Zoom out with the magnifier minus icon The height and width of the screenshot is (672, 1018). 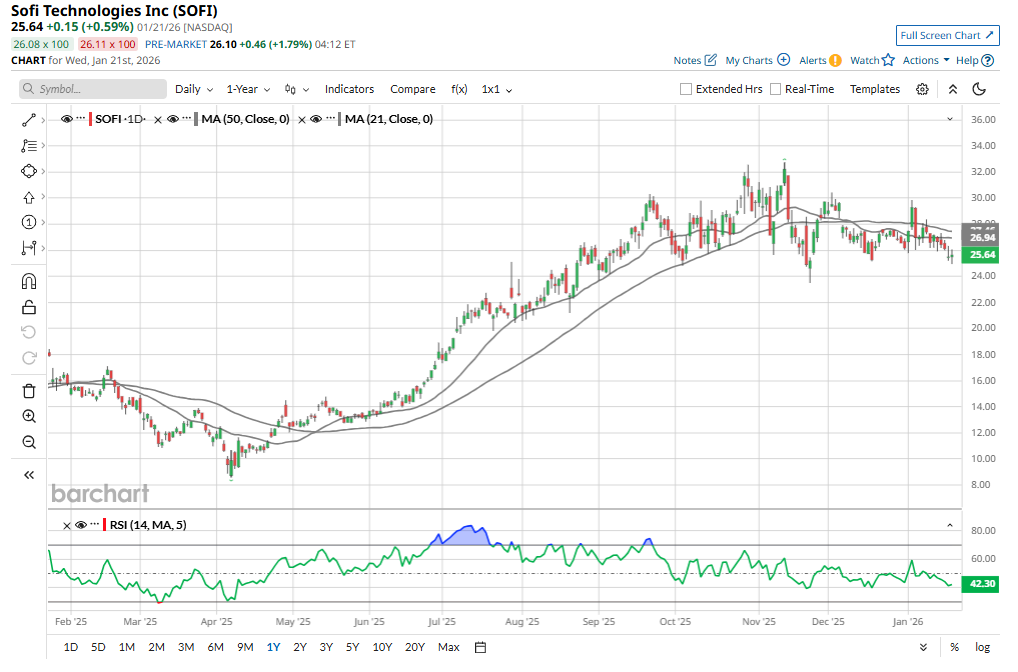pyautogui.click(x=29, y=443)
